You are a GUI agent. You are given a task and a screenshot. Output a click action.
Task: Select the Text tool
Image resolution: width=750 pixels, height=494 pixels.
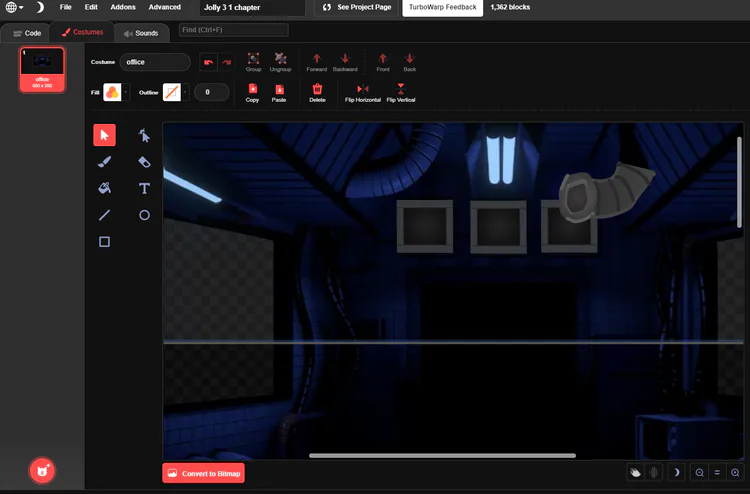point(144,188)
